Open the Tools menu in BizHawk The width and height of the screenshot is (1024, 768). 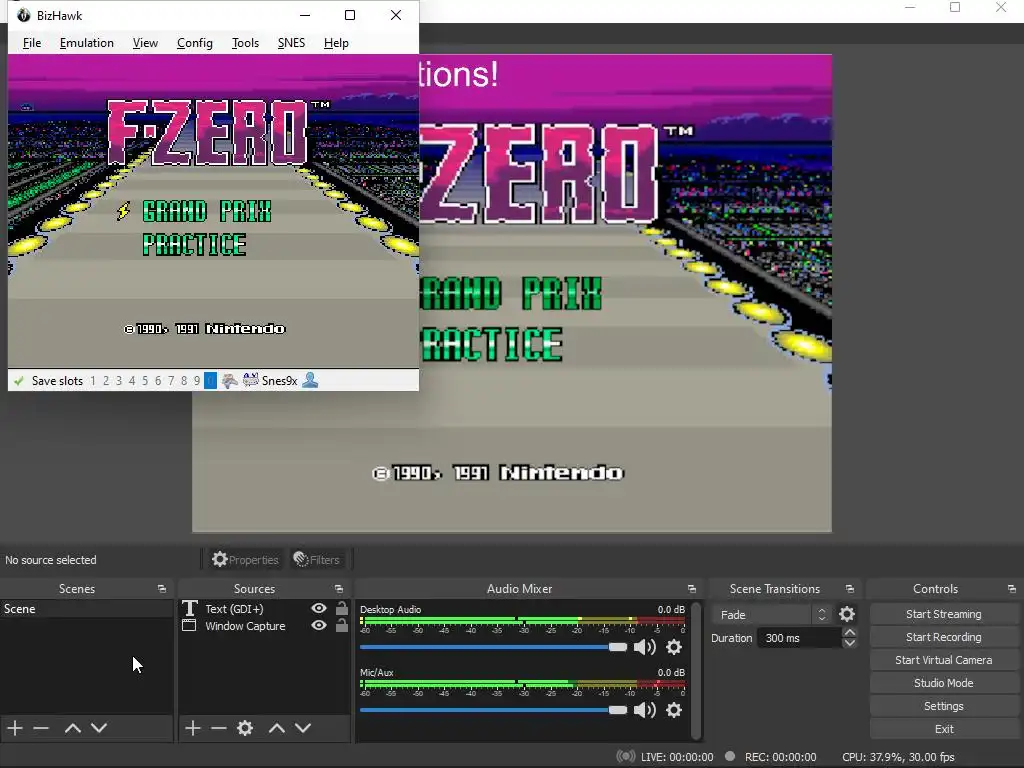245,43
